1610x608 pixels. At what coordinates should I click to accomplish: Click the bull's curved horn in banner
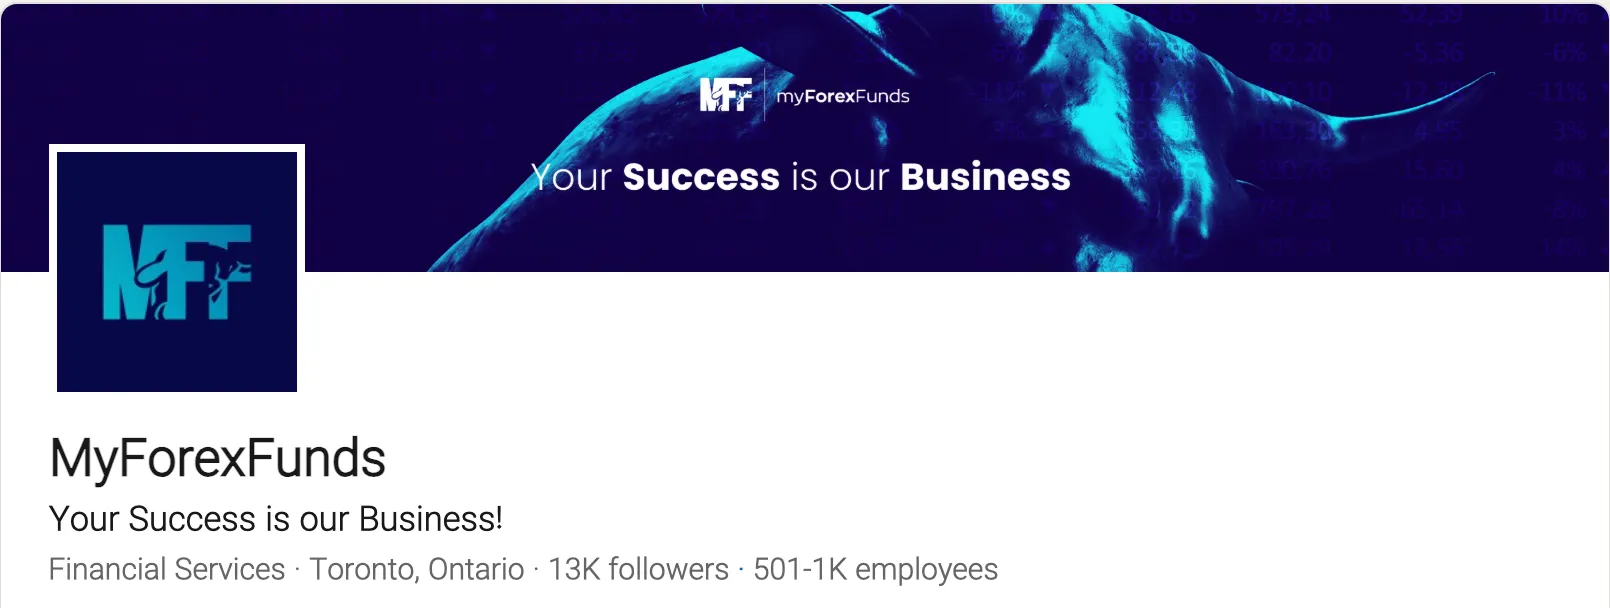(1420, 102)
